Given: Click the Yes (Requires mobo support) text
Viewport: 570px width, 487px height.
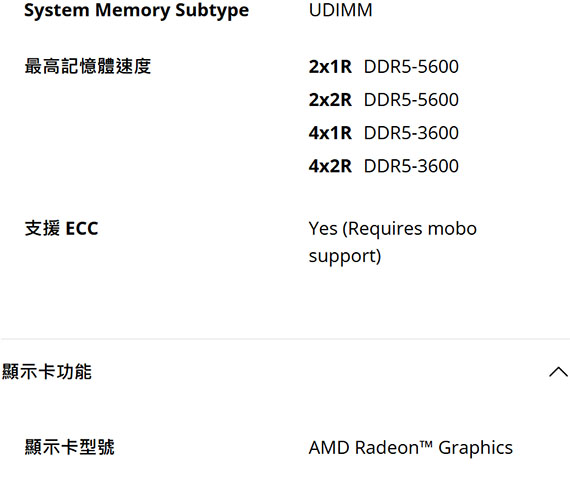Looking at the screenshot, I should (x=393, y=242).
